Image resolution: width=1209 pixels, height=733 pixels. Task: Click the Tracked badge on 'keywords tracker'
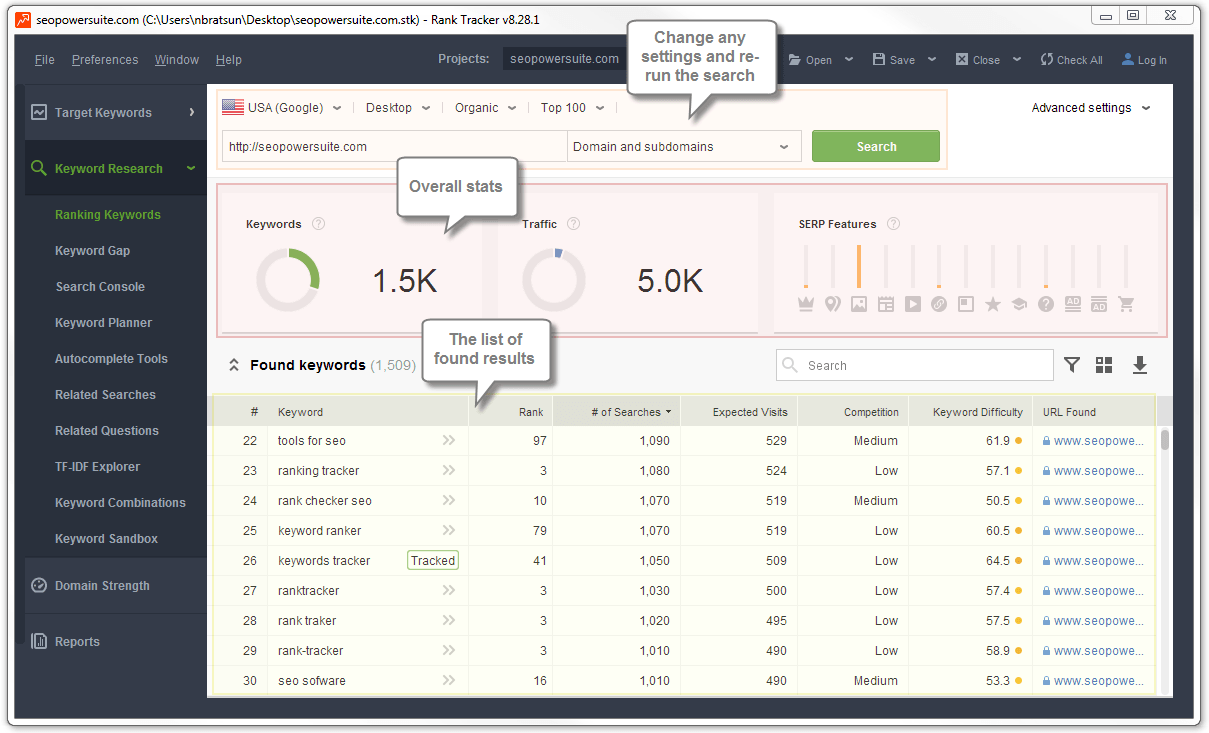tap(433, 561)
